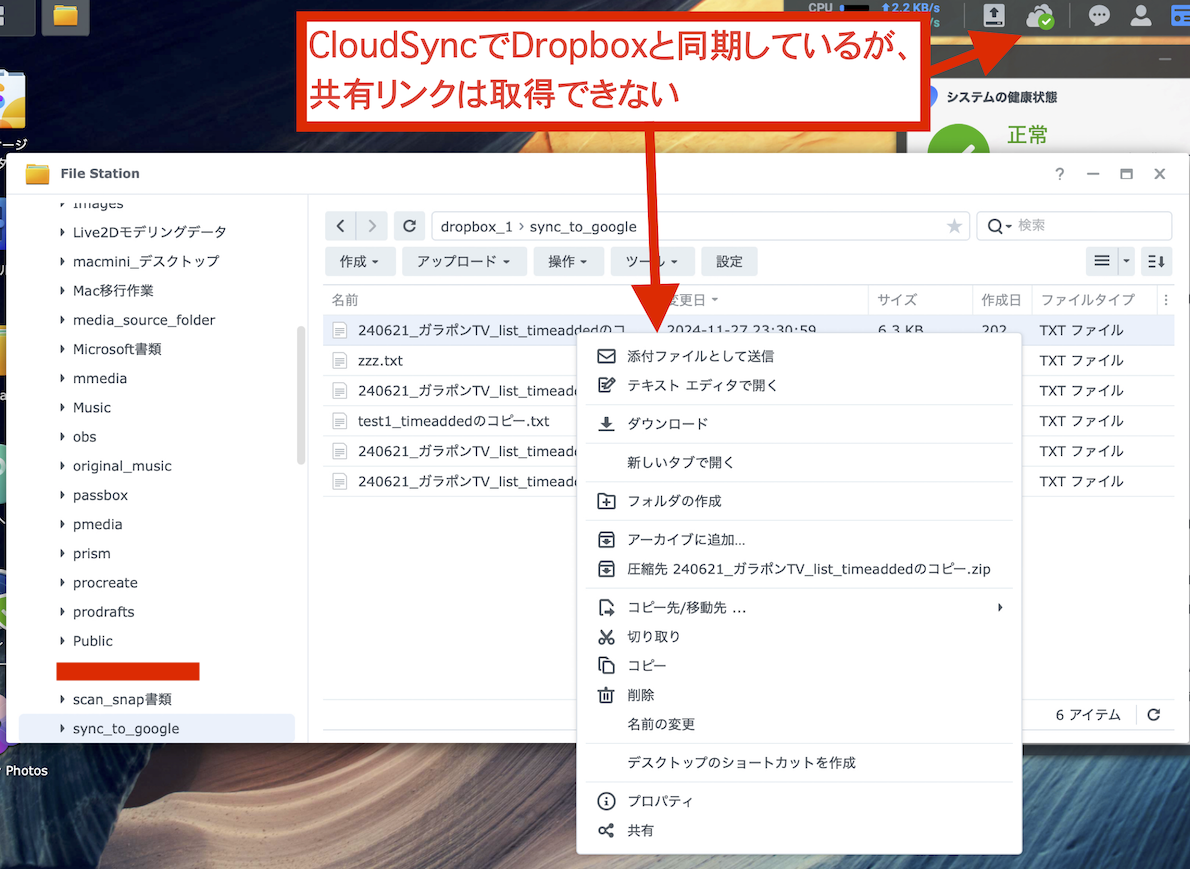Click the user account icon
Image resolution: width=1190 pixels, height=869 pixels.
pyautogui.click(x=1140, y=16)
